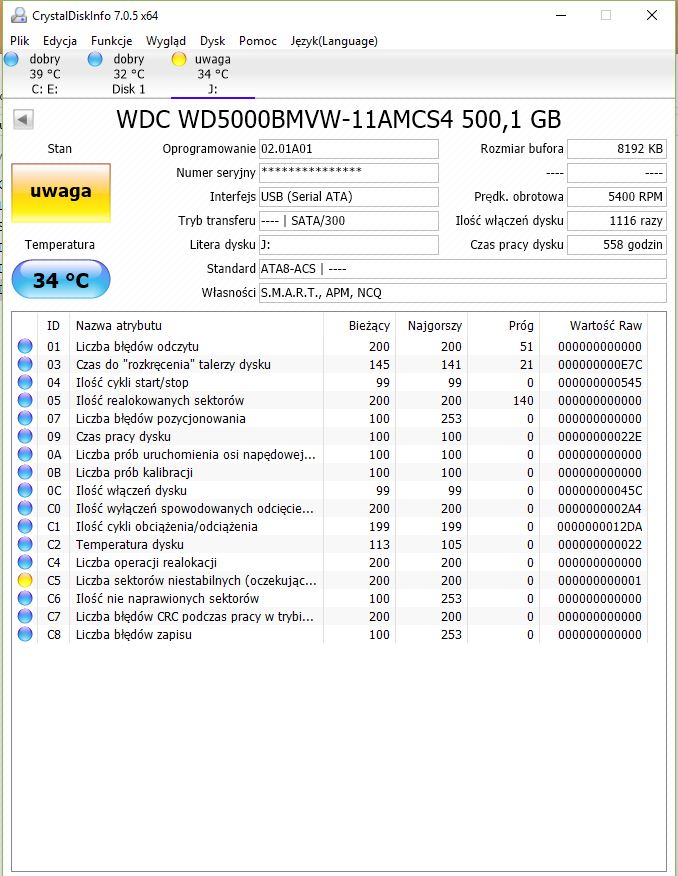Click the status orb of attribute C8
The height and width of the screenshot is (876, 678).
25,634
